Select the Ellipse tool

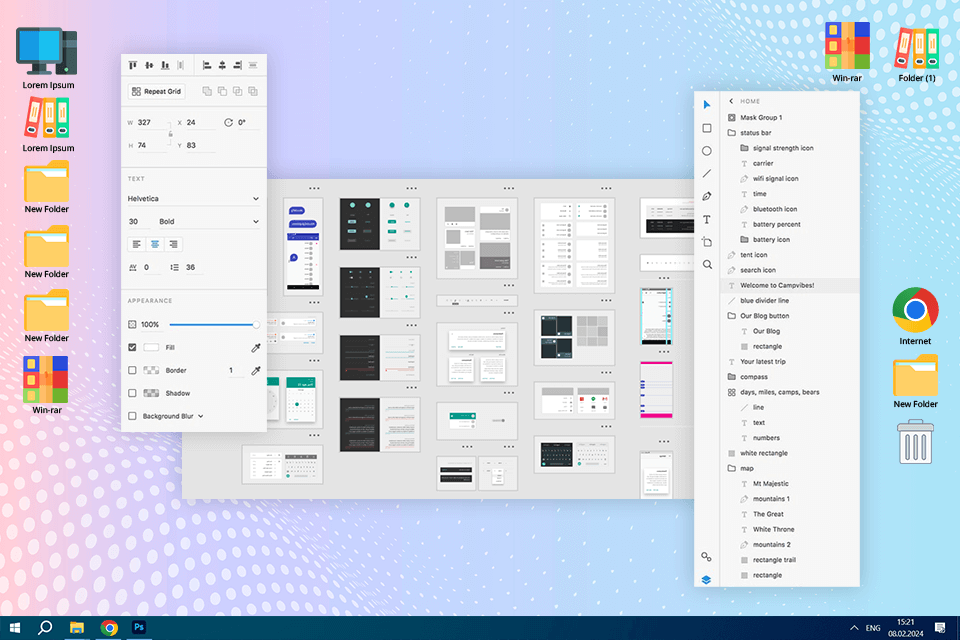pyautogui.click(x=707, y=151)
